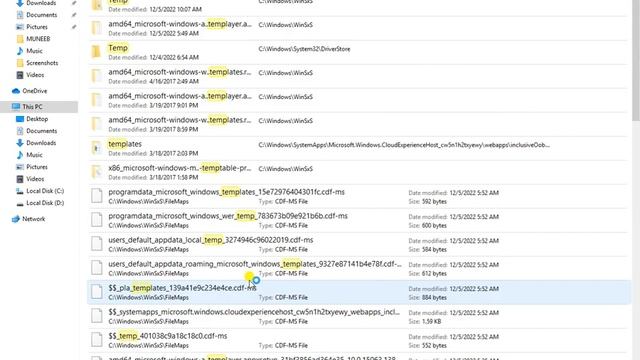
Task: Click file icon of appdata_local_temp file
Action: coord(97,244)
